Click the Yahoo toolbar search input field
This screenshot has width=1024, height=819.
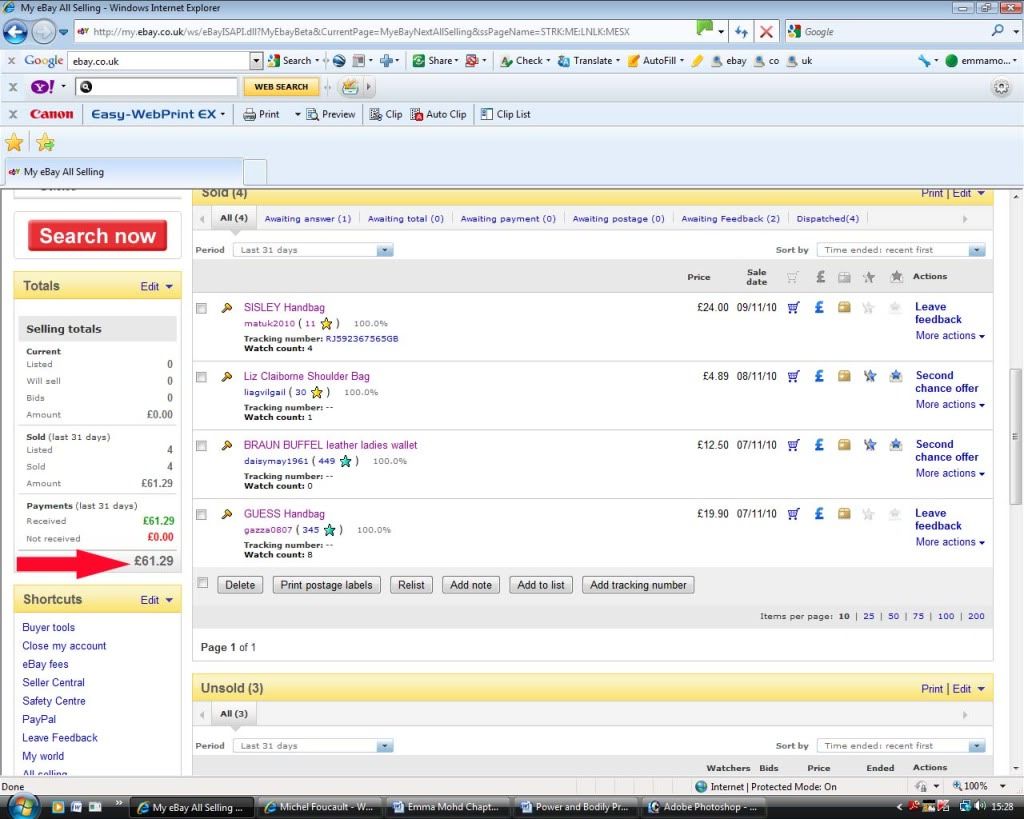tap(156, 87)
